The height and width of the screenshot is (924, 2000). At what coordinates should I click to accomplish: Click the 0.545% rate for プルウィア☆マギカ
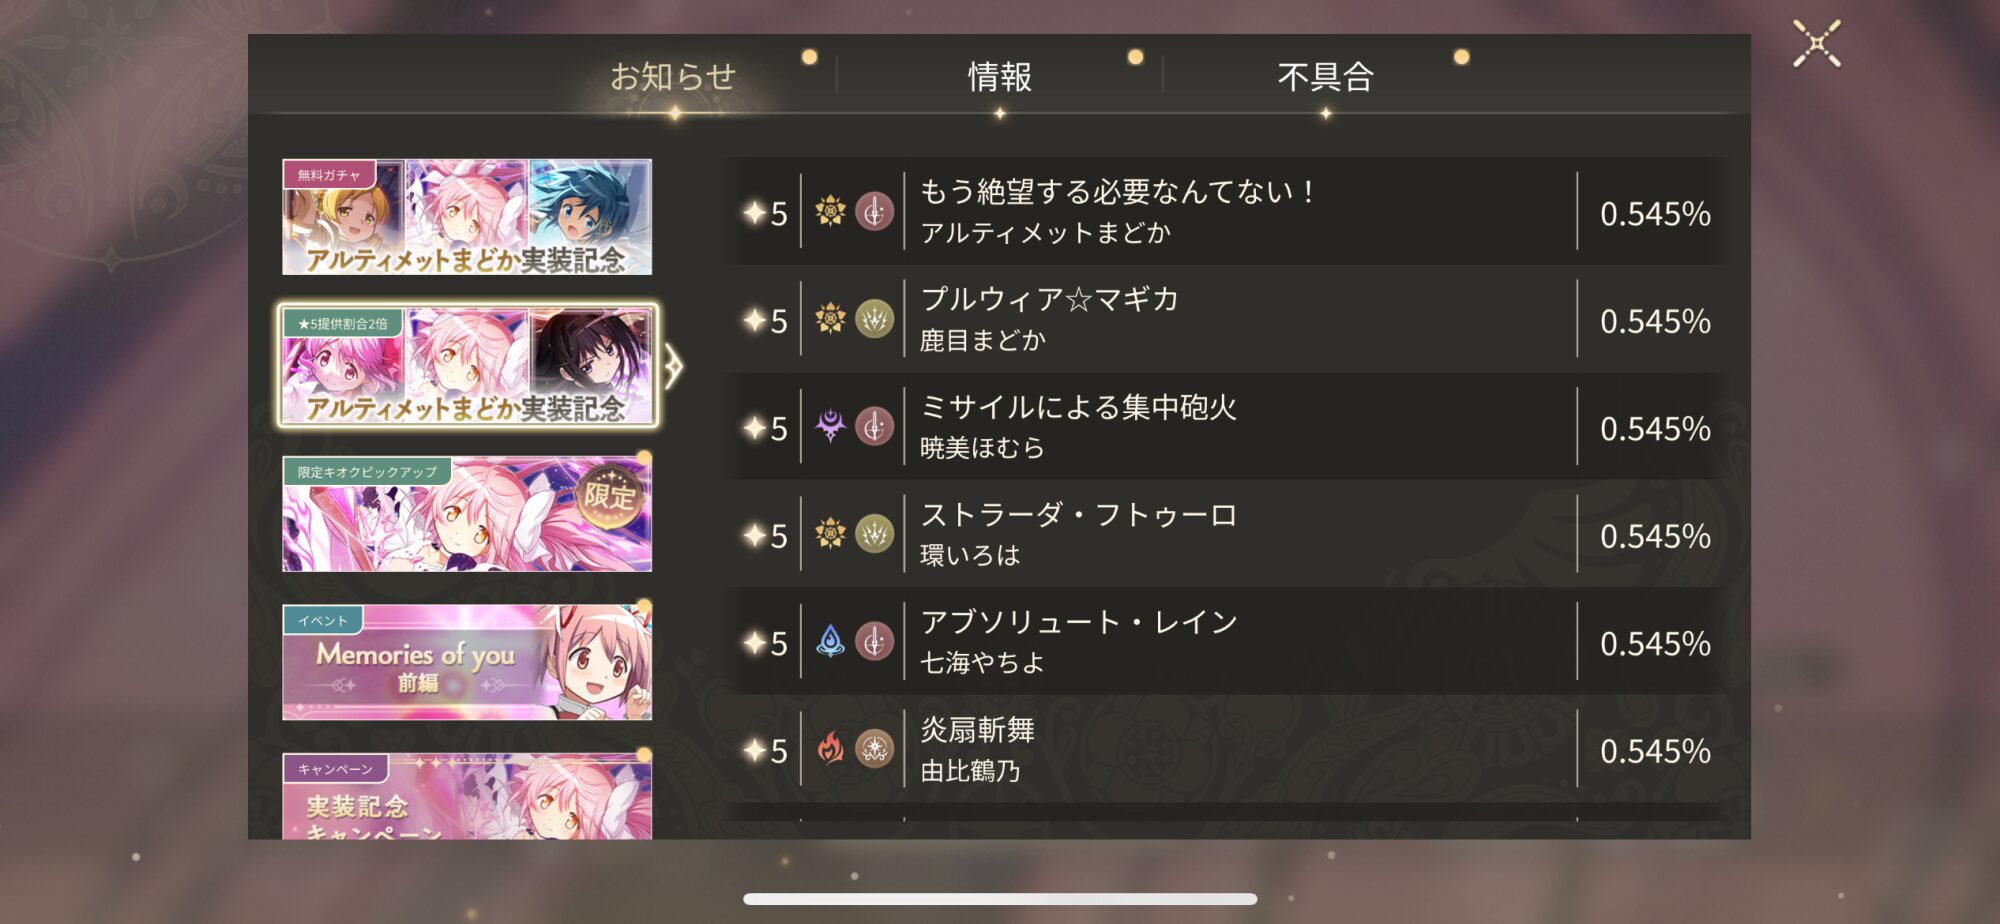pyautogui.click(x=1655, y=321)
